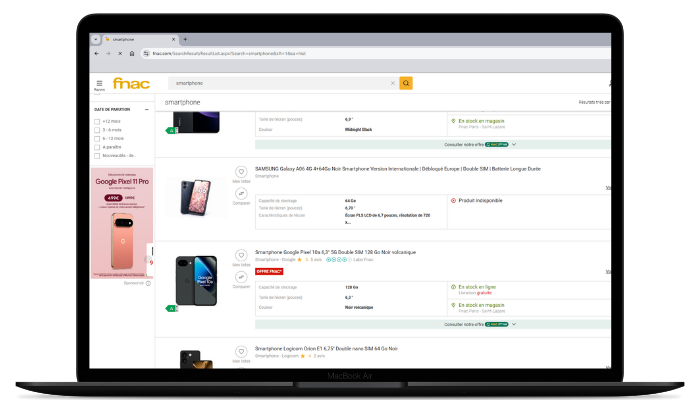Check the Nouveautés filter
Image resolution: width=700 pixels, height=400 pixels.
[97, 156]
